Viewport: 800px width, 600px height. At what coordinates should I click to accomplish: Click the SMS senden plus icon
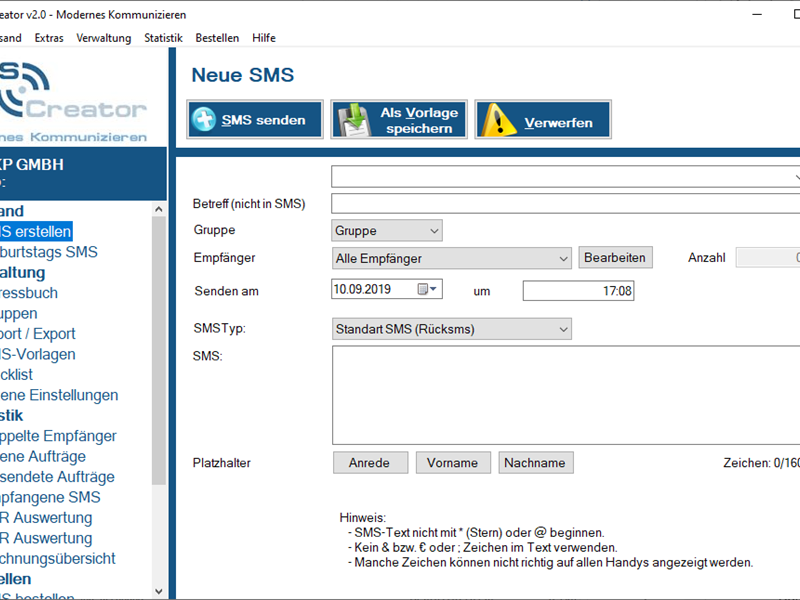pyautogui.click(x=204, y=121)
